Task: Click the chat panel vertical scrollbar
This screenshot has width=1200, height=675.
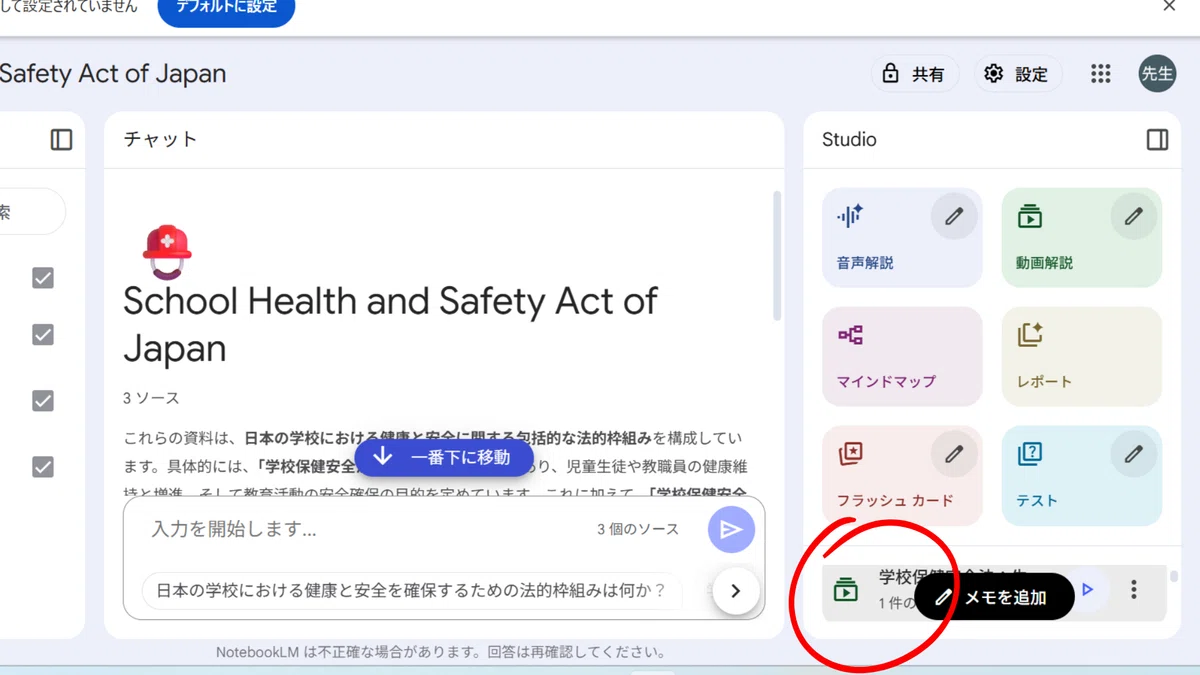Action: coord(777,255)
